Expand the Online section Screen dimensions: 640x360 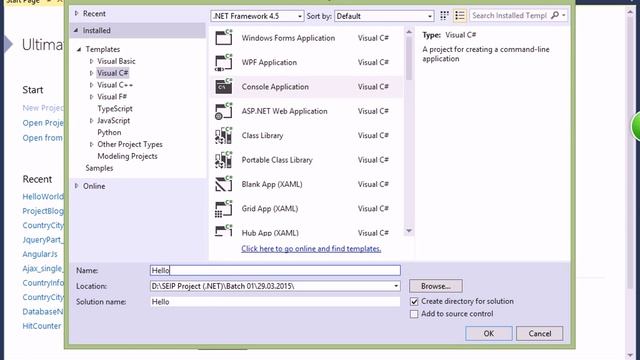point(76,186)
